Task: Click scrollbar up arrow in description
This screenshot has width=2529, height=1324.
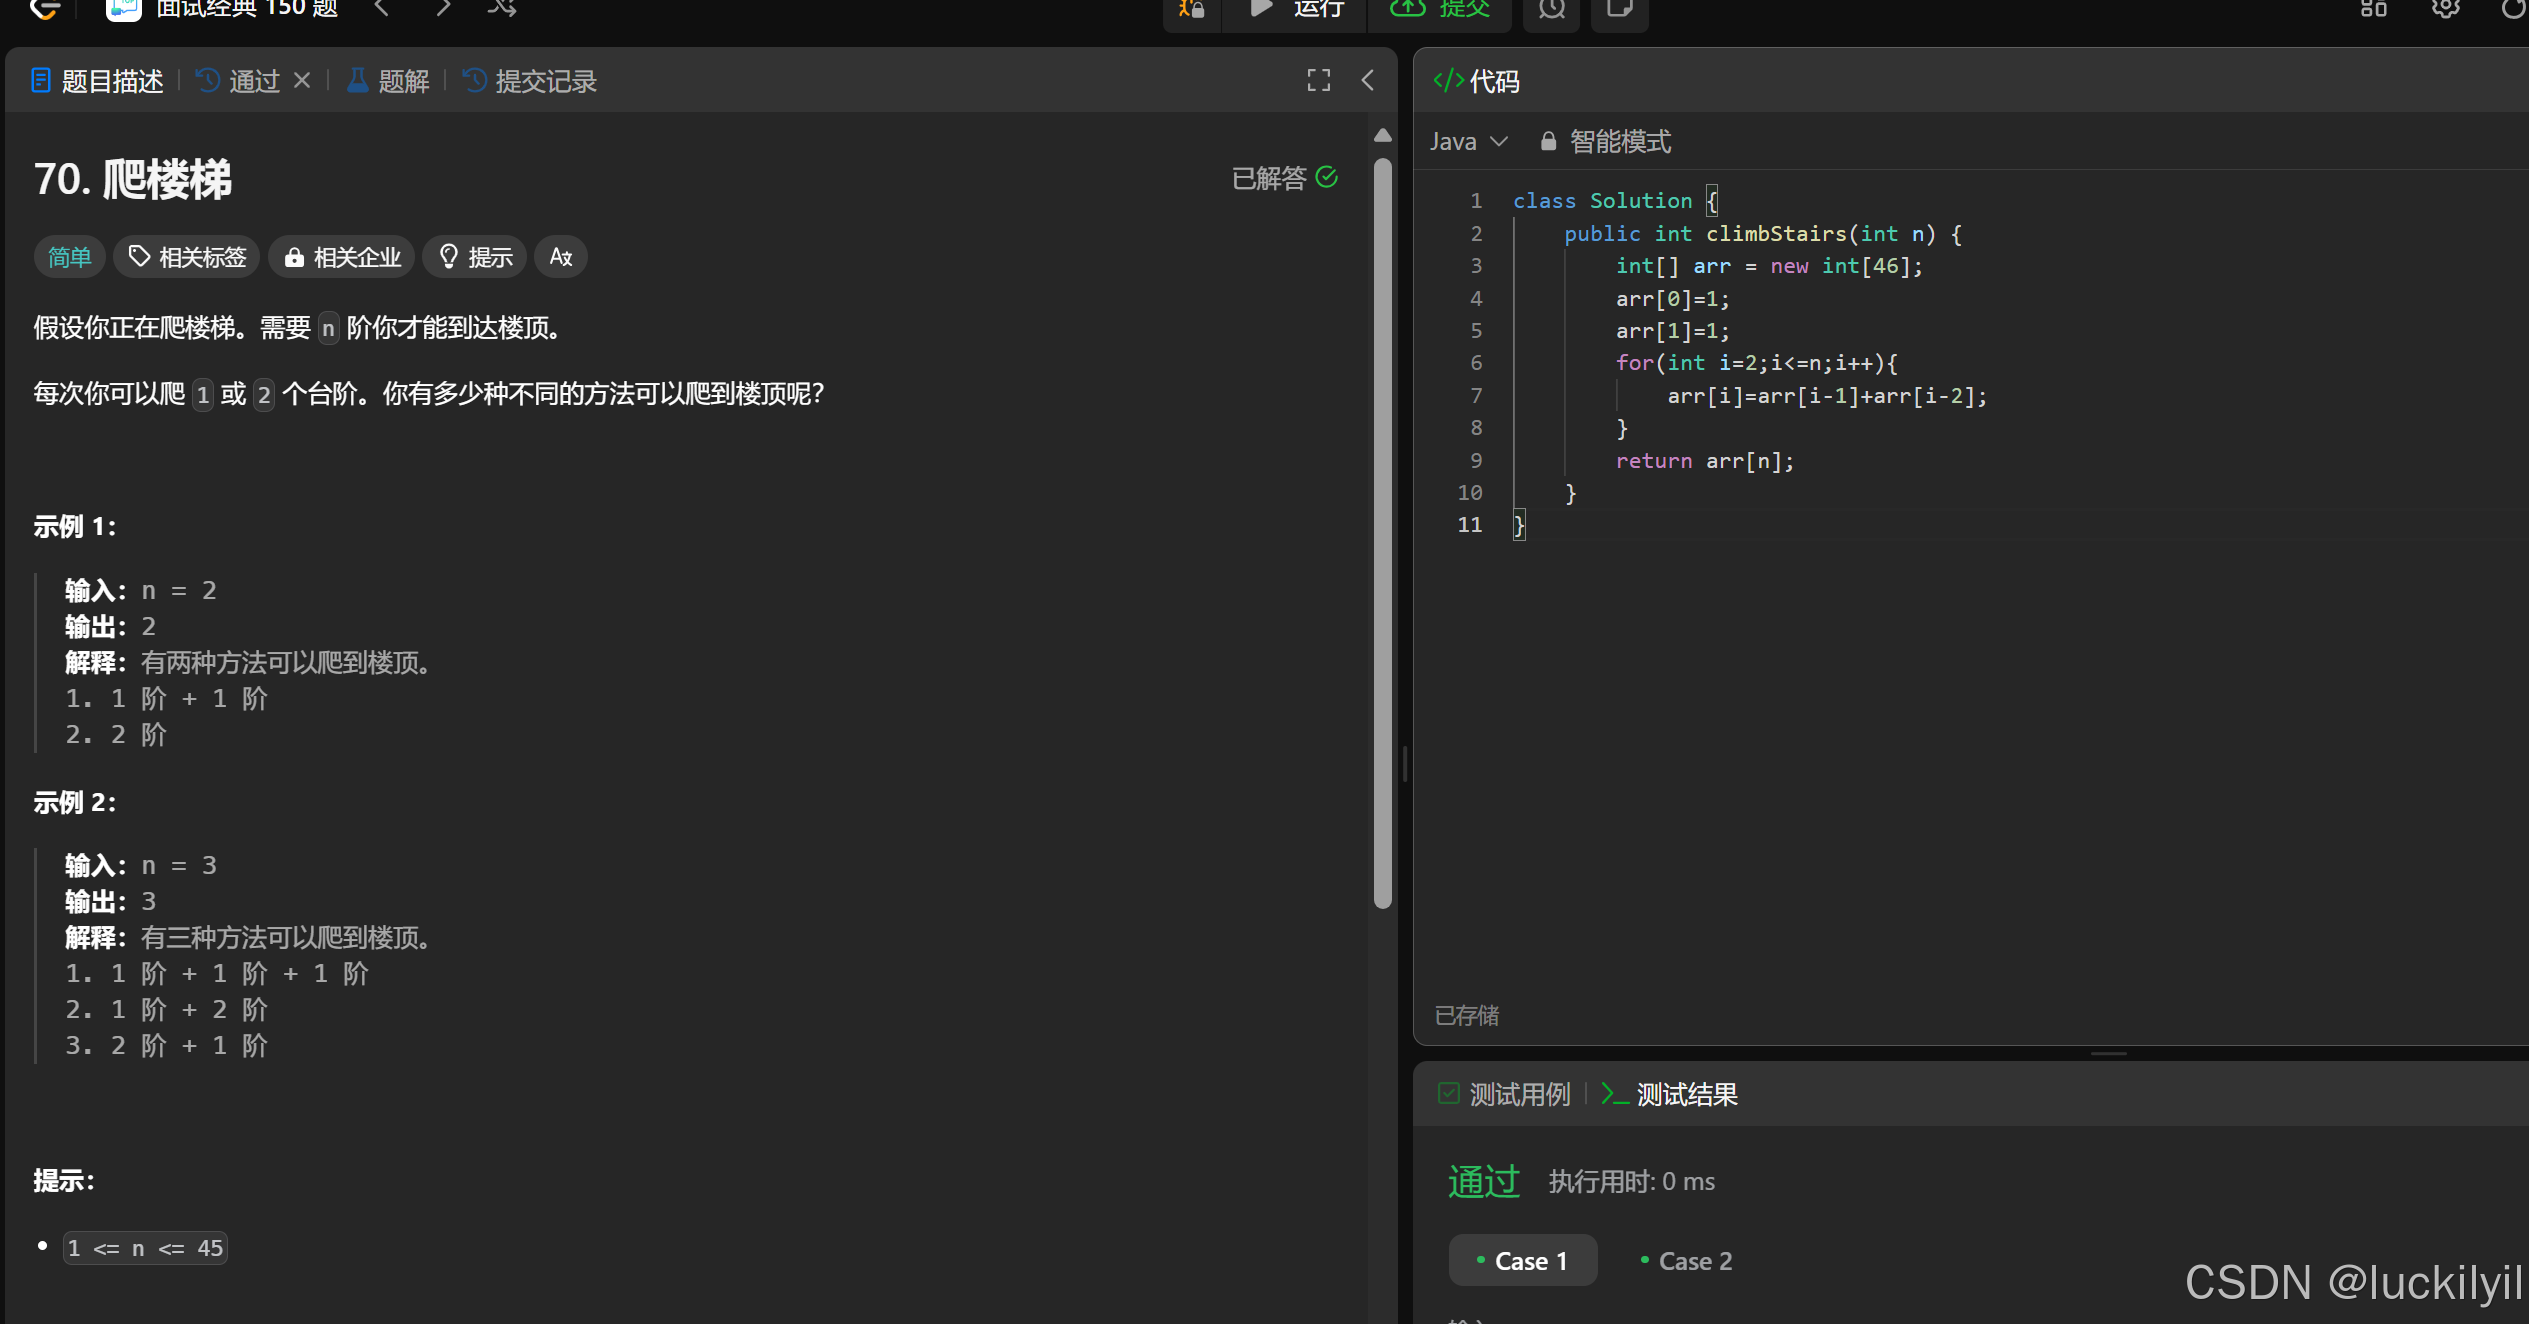Action: point(1382,135)
